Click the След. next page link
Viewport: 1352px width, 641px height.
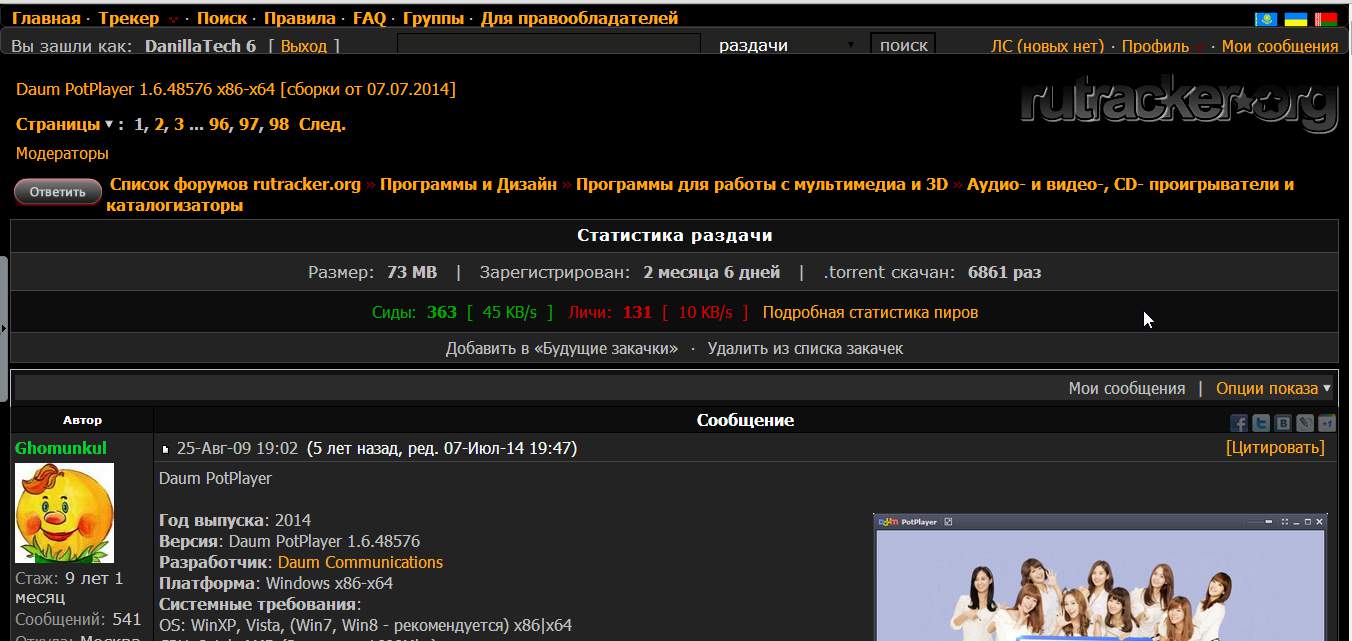(322, 124)
